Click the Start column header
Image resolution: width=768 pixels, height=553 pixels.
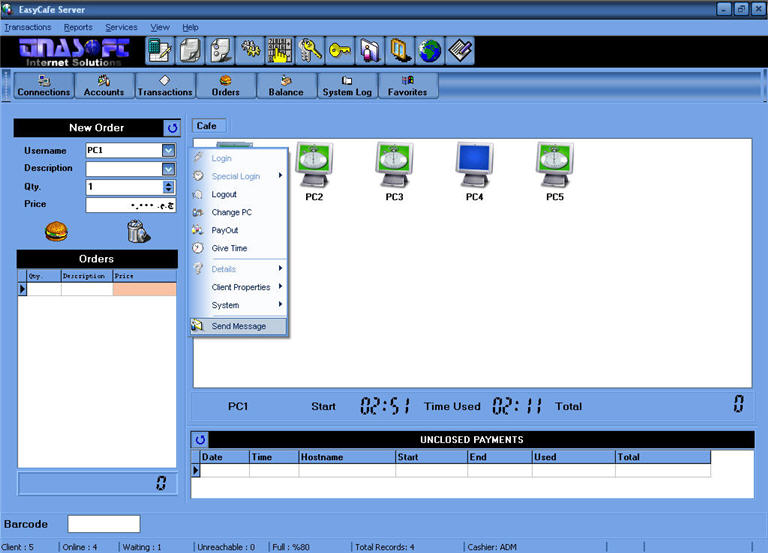[431, 457]
